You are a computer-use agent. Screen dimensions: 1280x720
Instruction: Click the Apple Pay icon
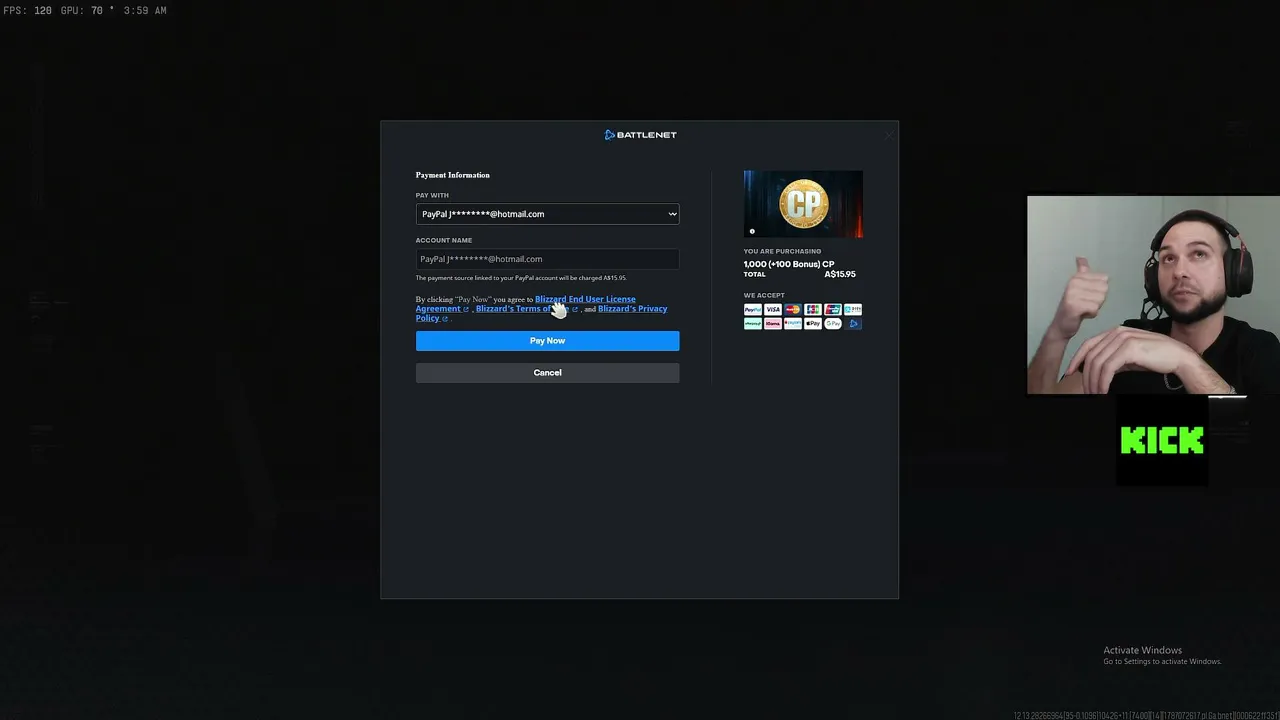(x=812, y=324)
